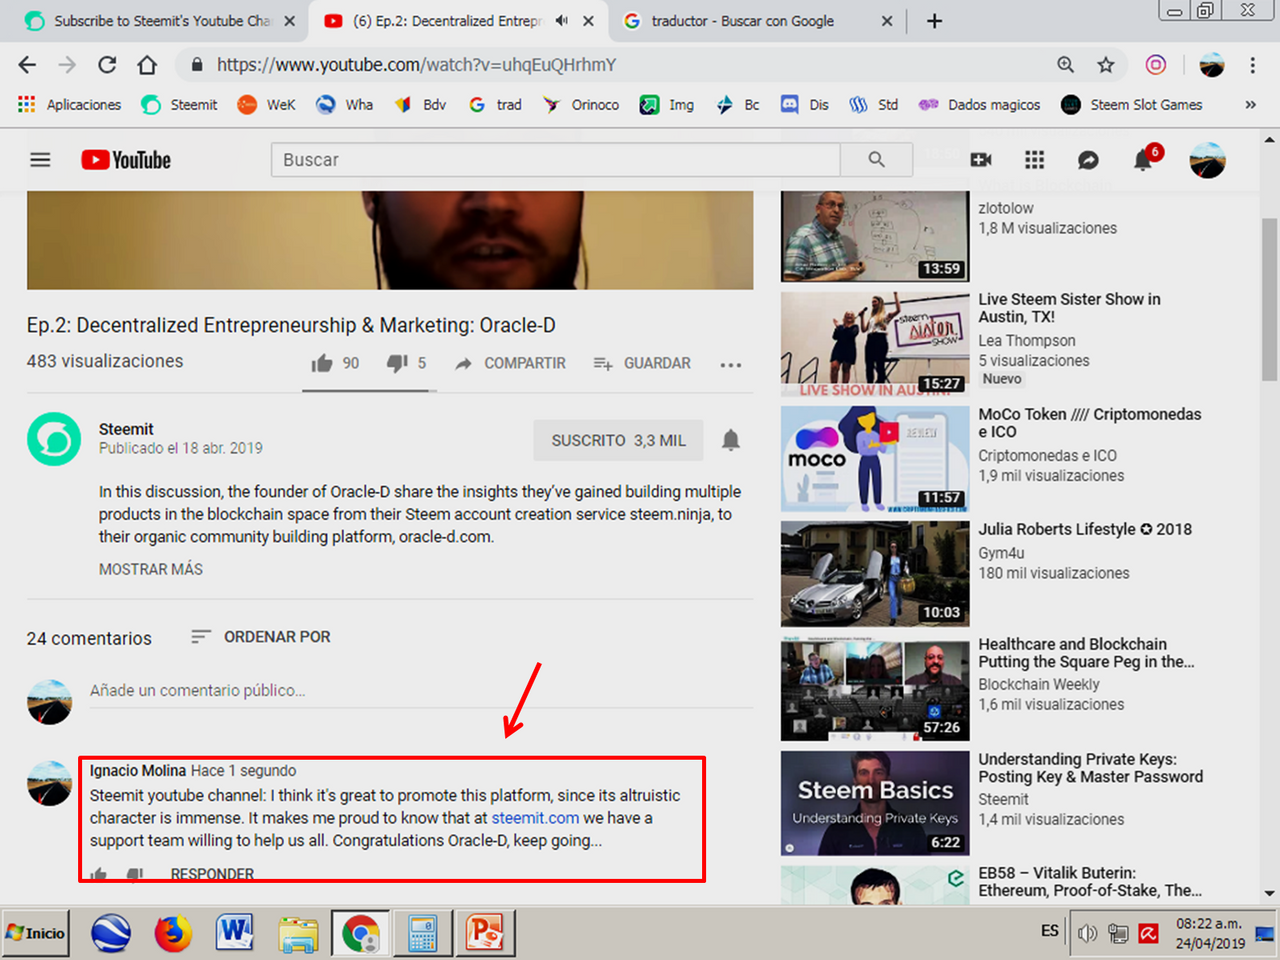
Task: Open YouTube messages icon
Action: [x=1088, y=160]
